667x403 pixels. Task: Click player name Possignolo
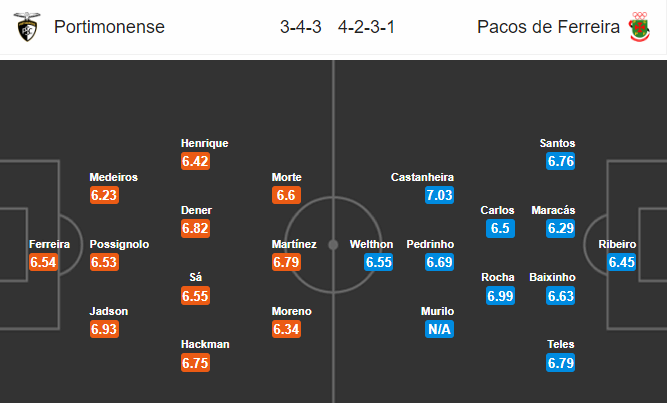point(119,244)
